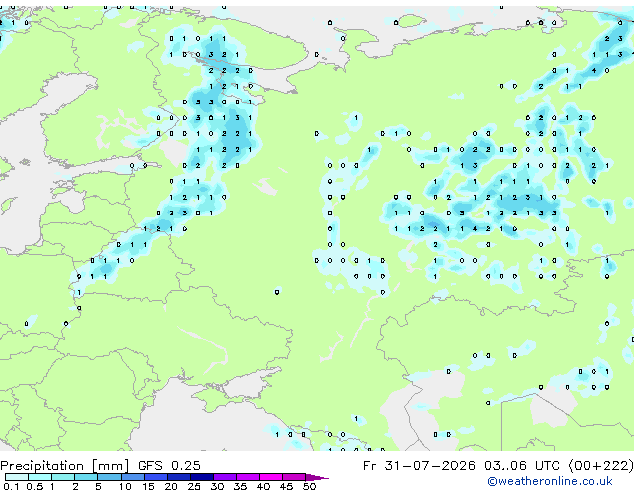
Task: Click the '(00+222)' forecast offset text
Action: 601,466
